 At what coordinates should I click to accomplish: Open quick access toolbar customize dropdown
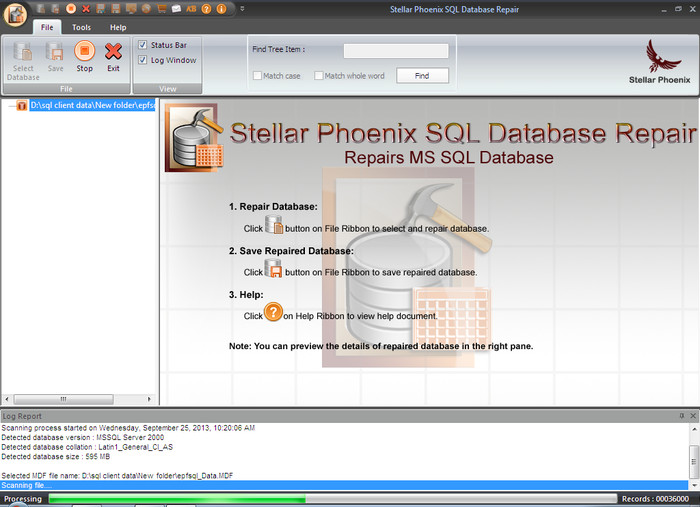point(242,8)
